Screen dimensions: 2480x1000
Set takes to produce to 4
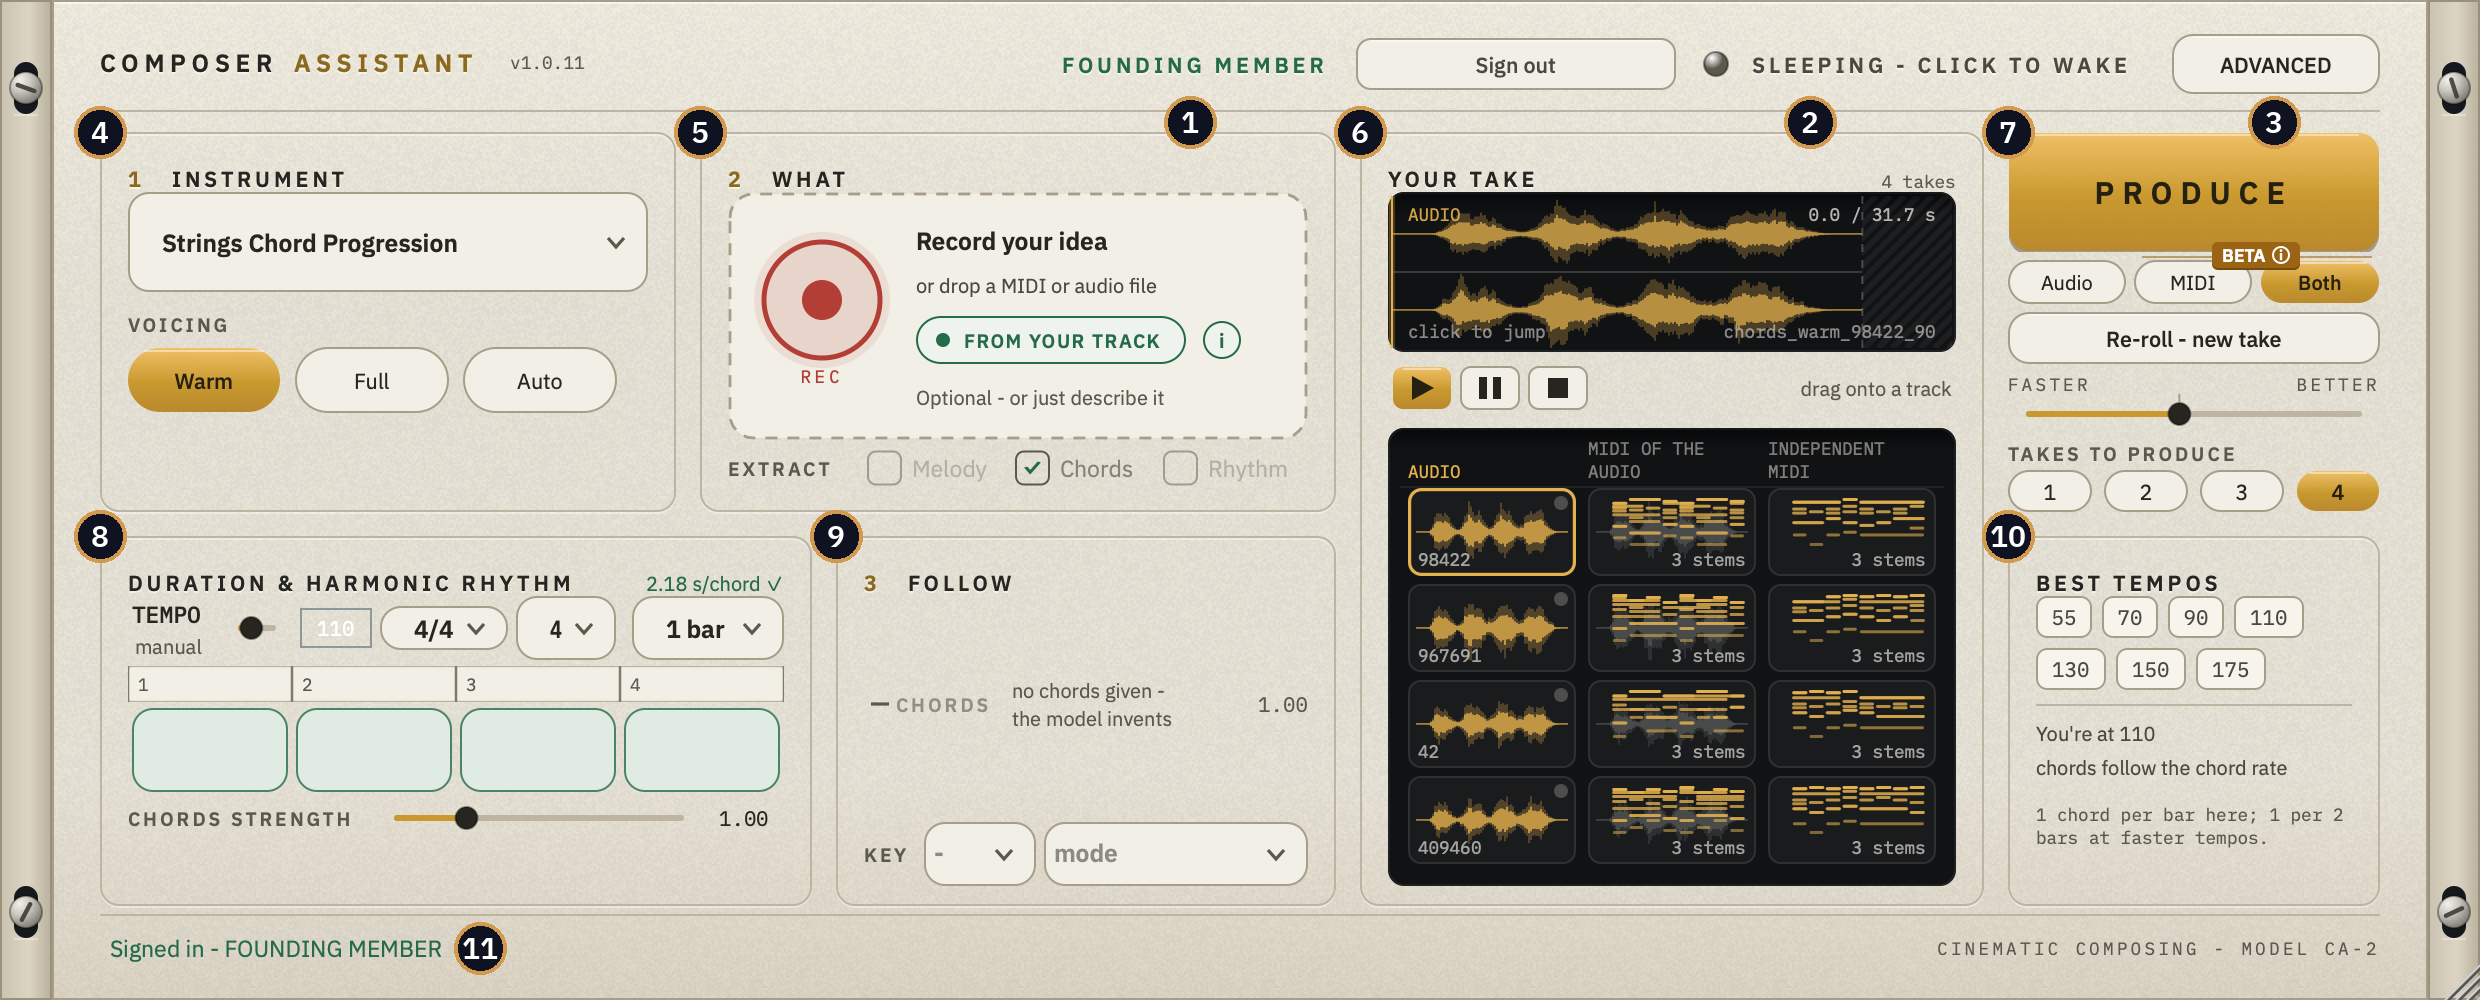coord(2338,492)
